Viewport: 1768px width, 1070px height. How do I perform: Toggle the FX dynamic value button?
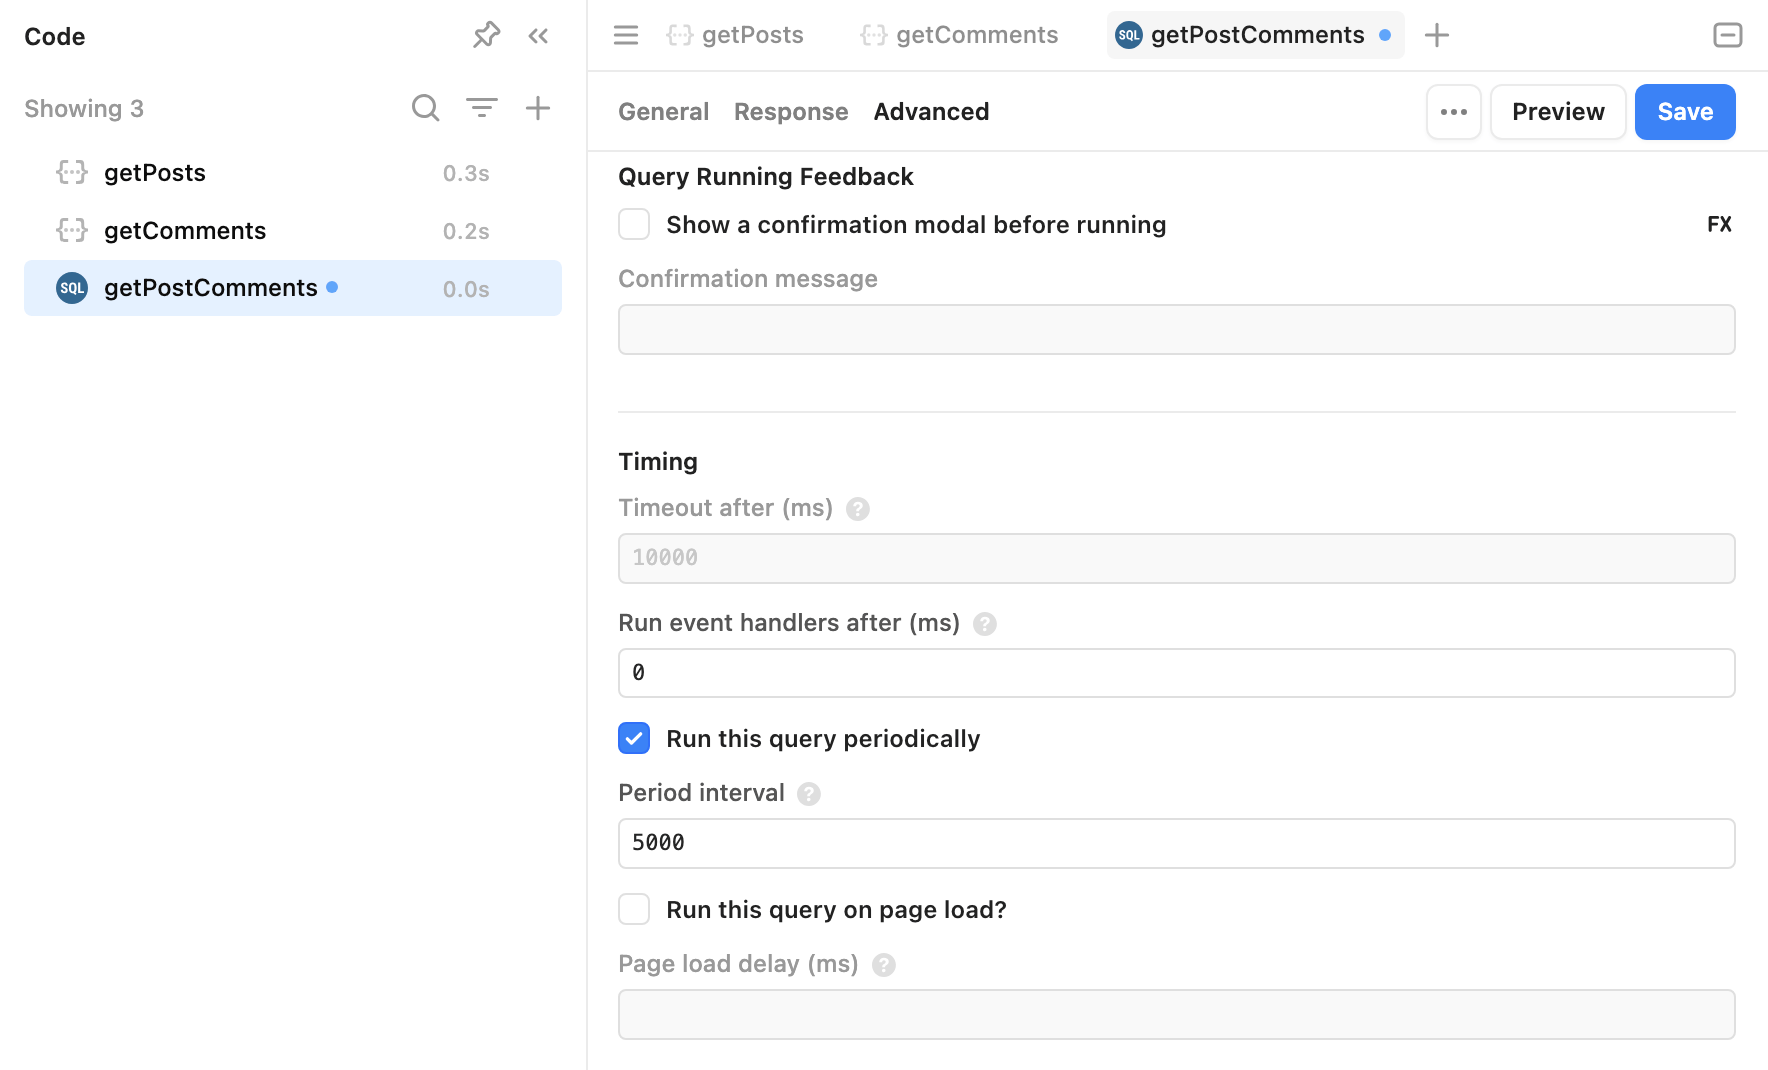pos(1719,224)
